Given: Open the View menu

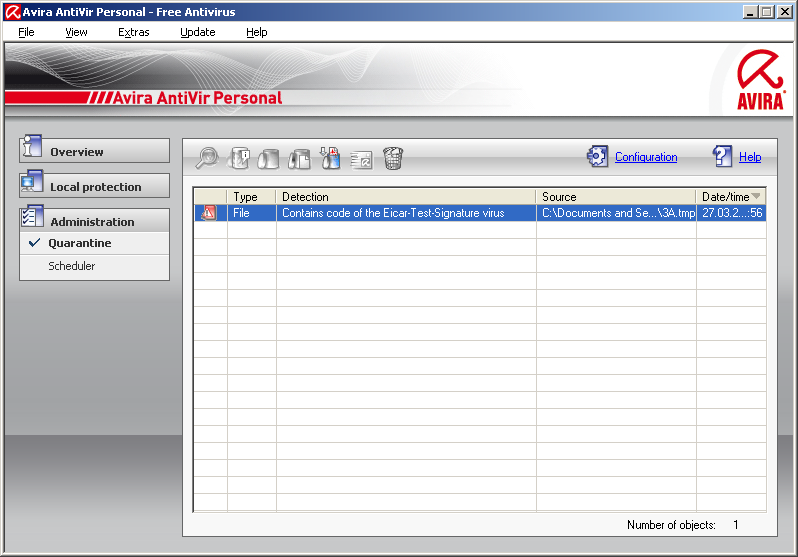Looking at the screenshot, I should [76, 32].
